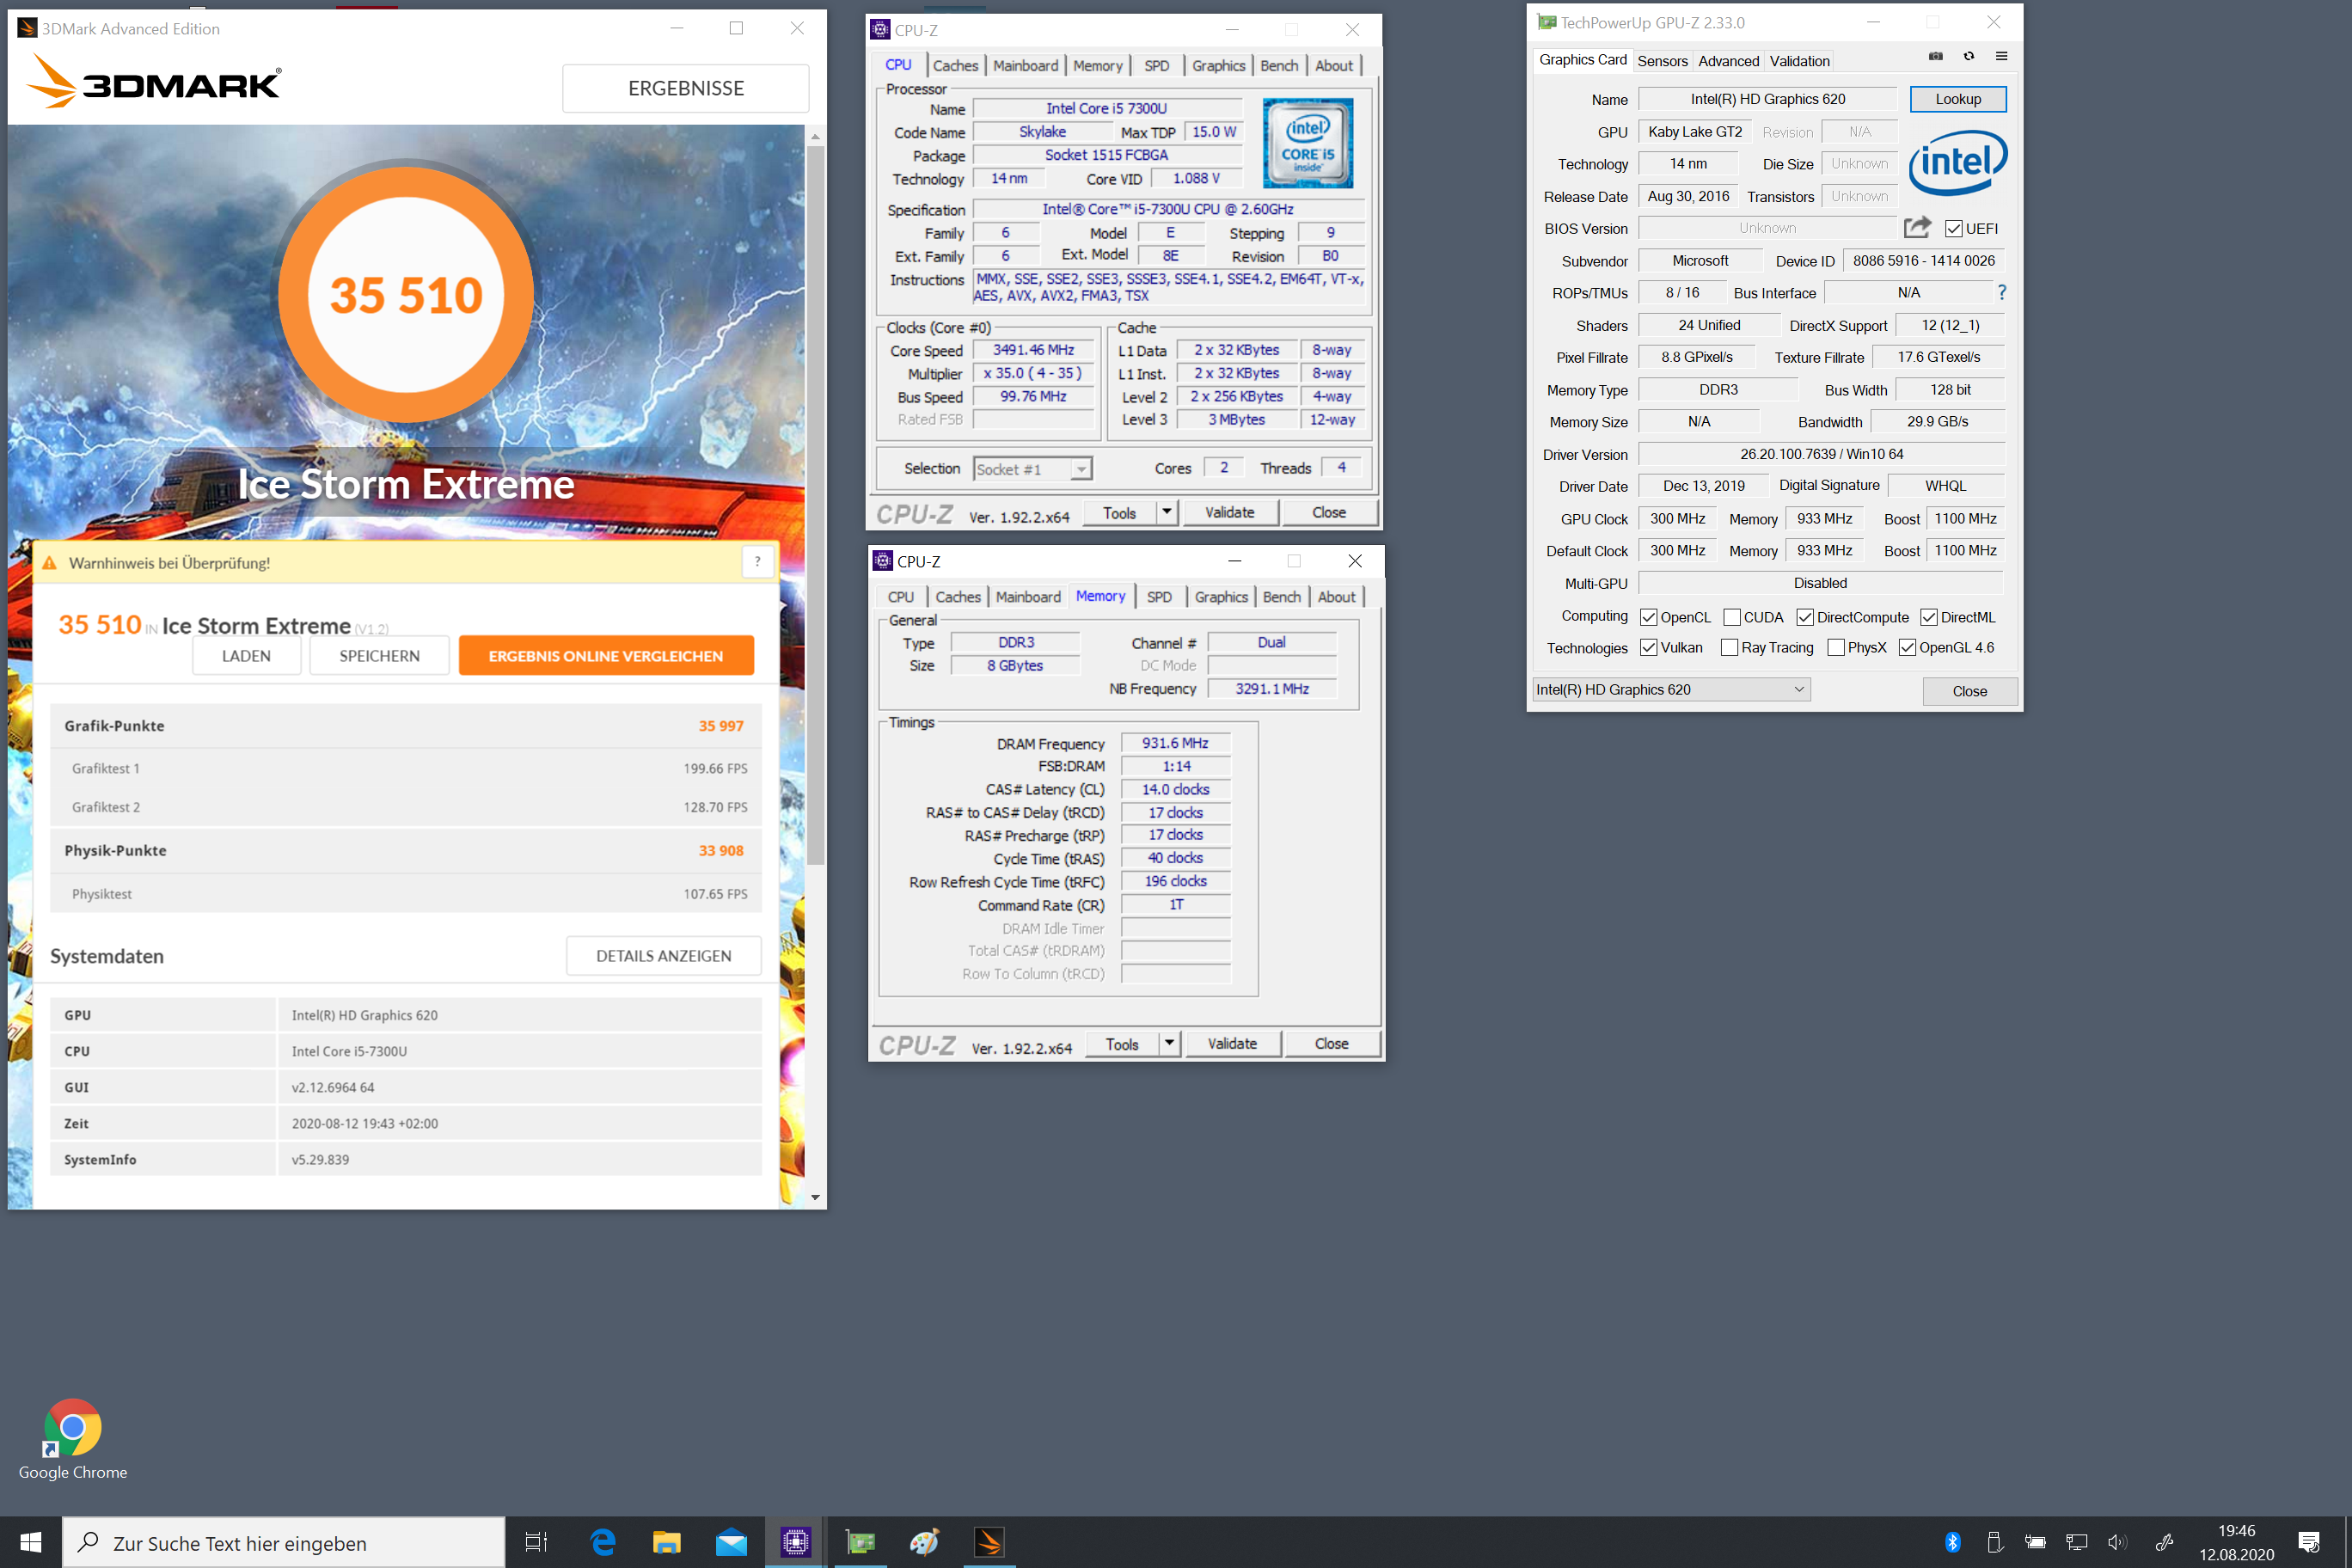Click the GPU-Z screenshot camera icon
This screenshot has width=2352, height=1568.
(x=1935, y=57)
